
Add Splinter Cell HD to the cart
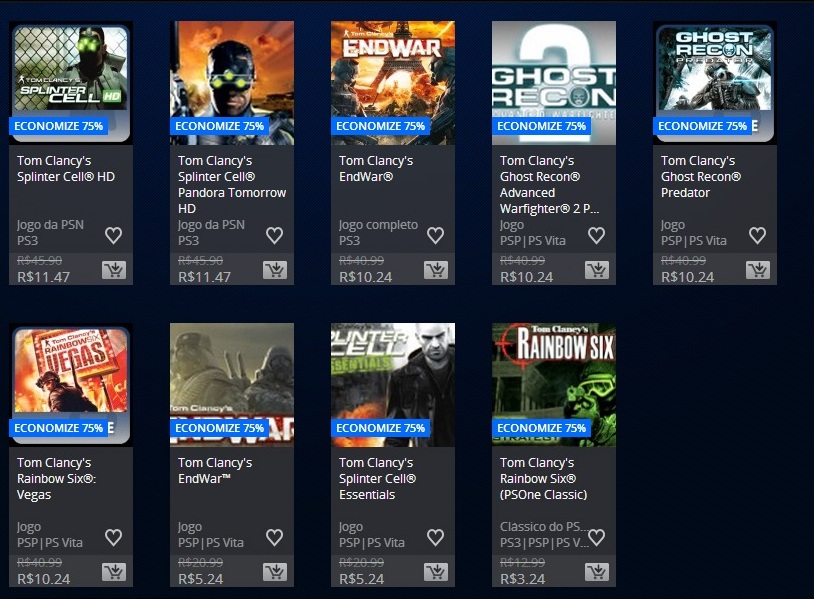pos(114,270)
